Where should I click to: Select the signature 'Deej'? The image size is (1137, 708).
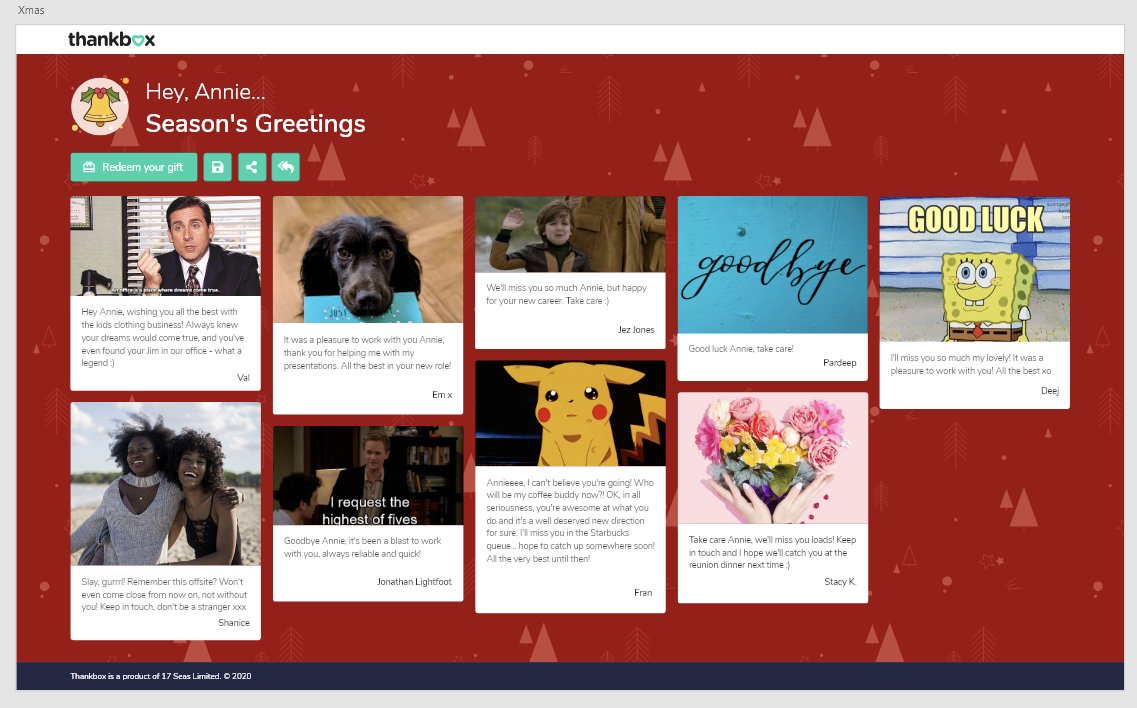[1049, 390]
